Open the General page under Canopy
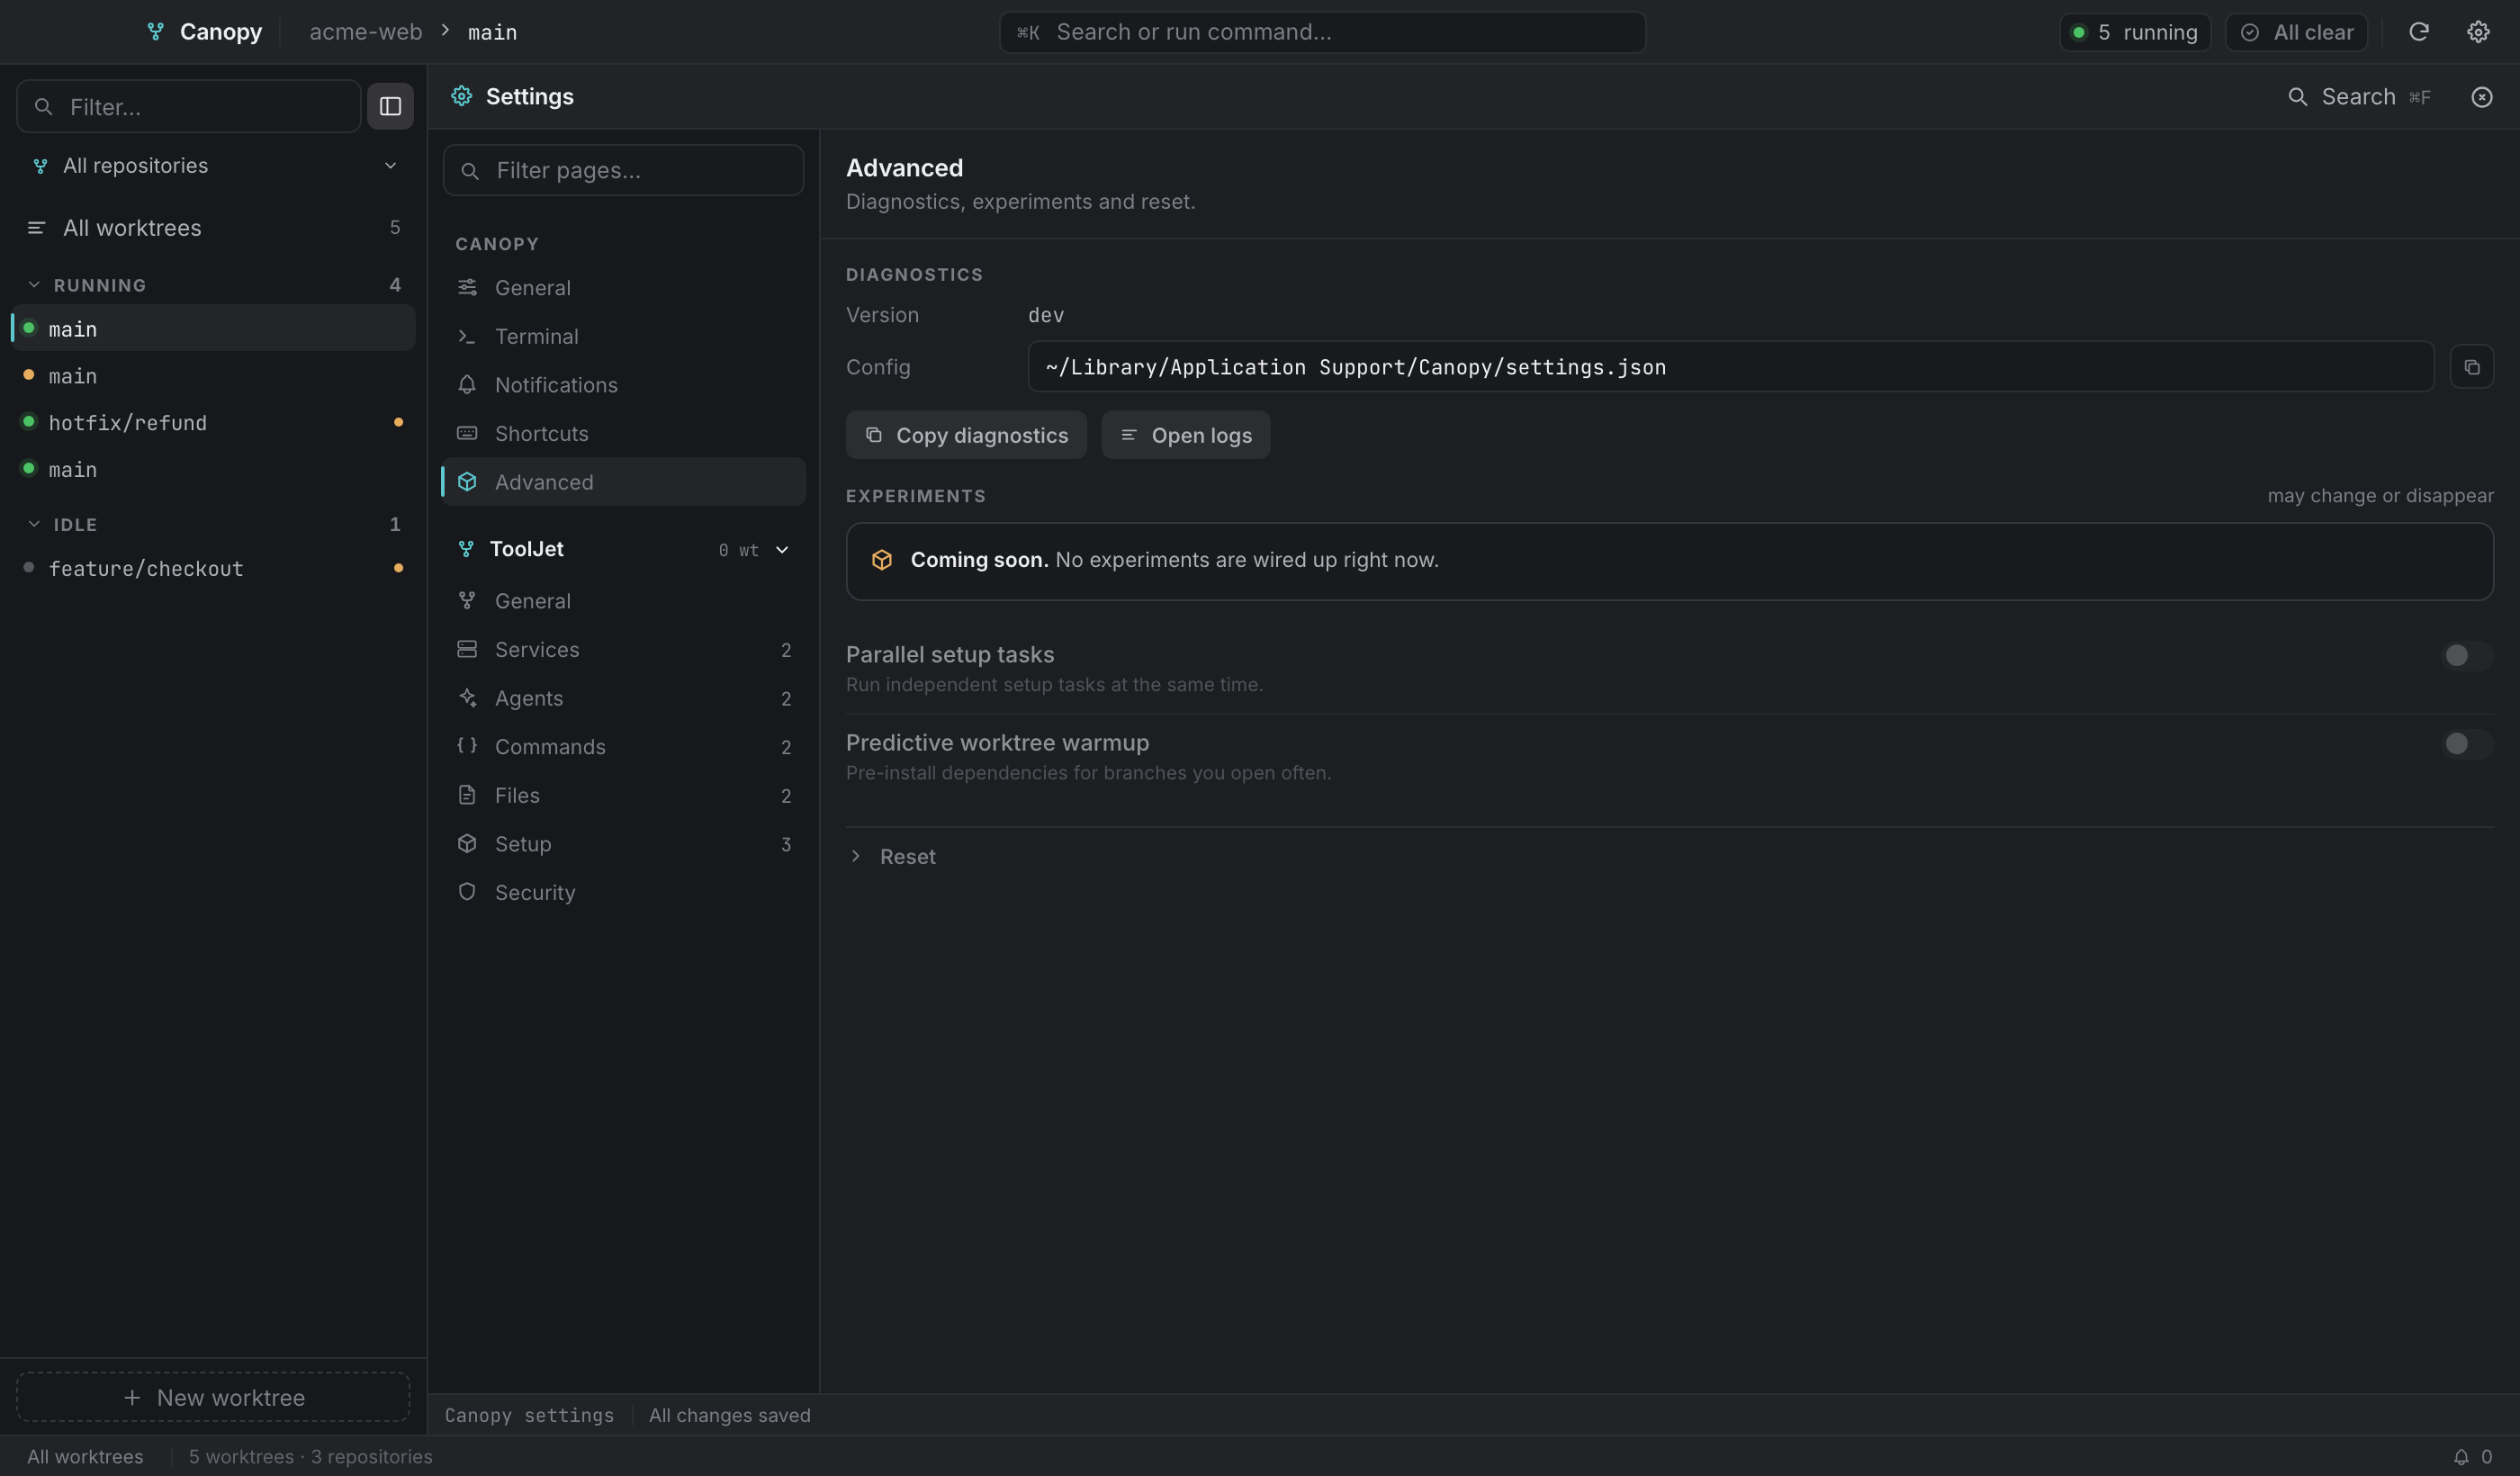The image size is (2520, 1476). pyautogui.click(x=623, y=288)
